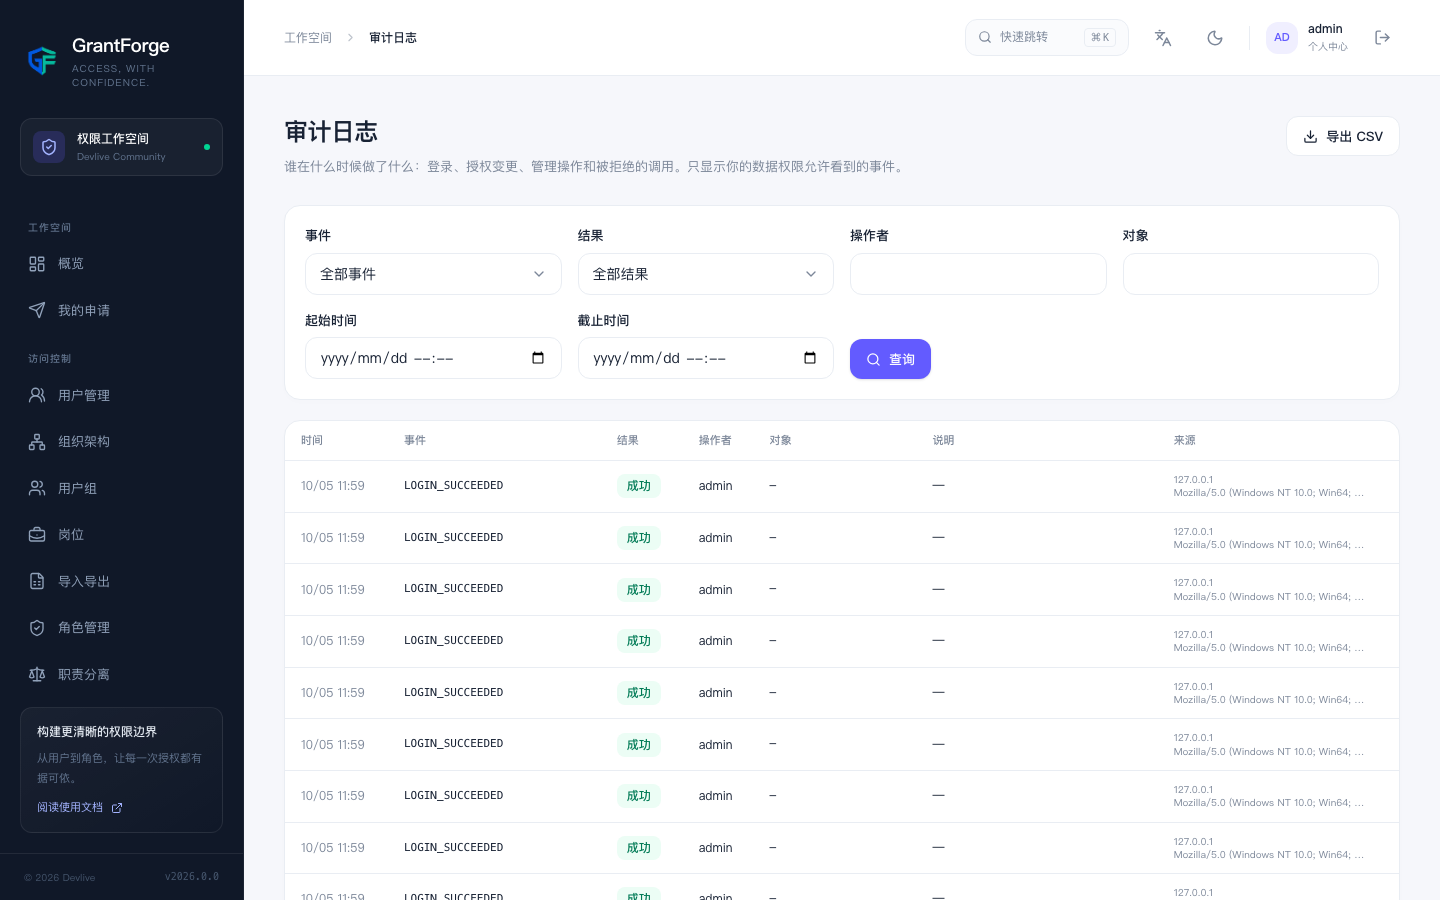Expand the 全部事件 dropdown
This screenshot has width=1440, height=900.
click(x=433, y=274)
